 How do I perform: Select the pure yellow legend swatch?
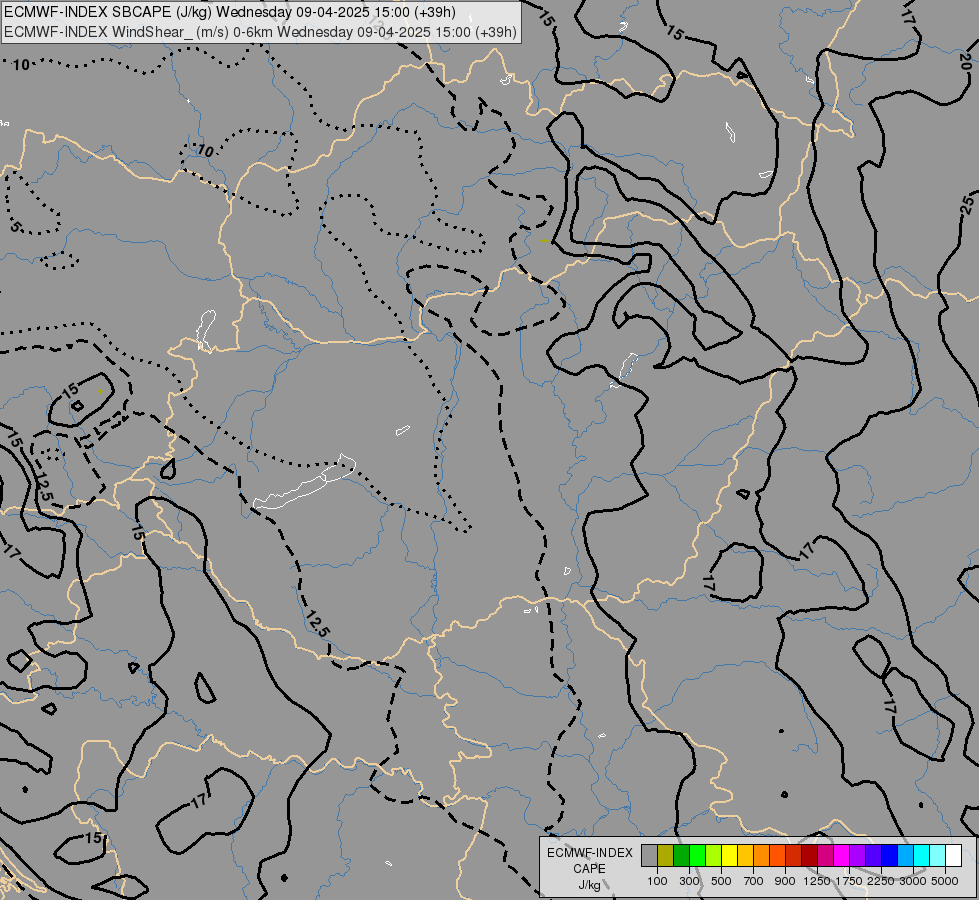729,855
